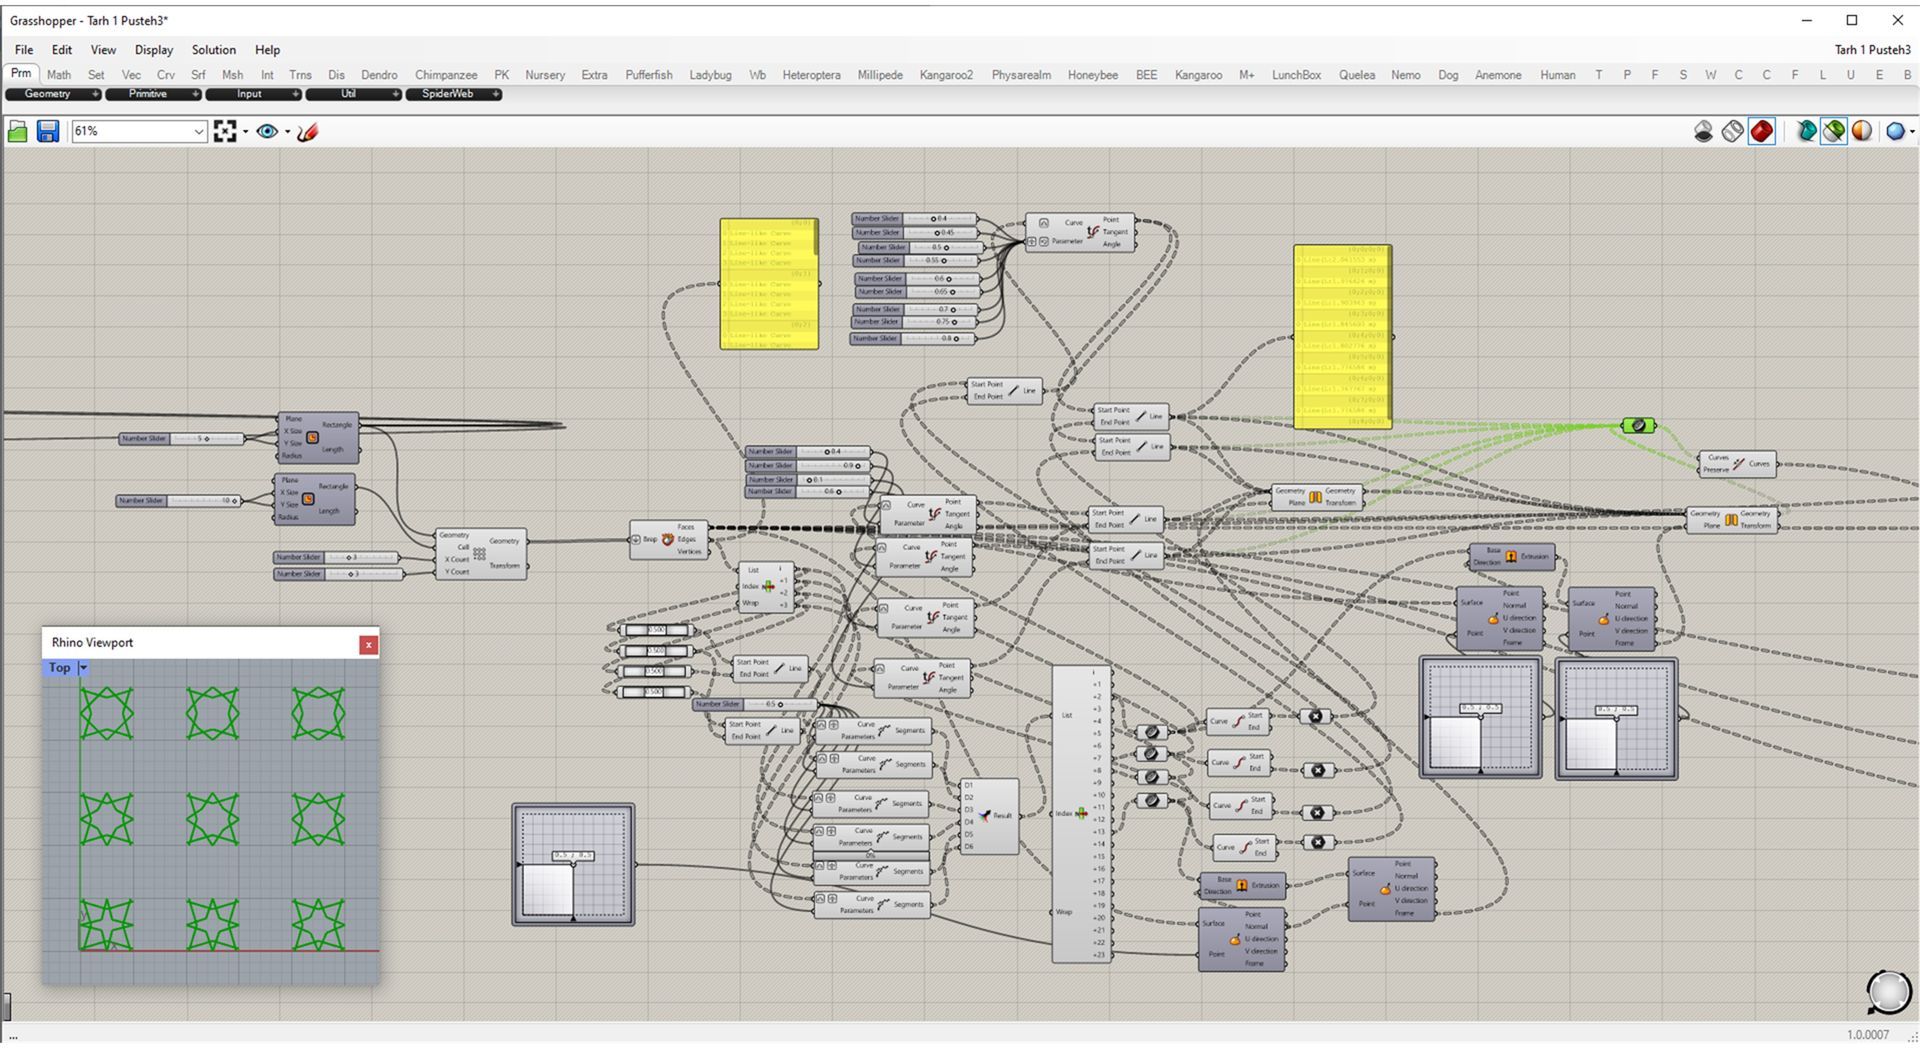Select the Sketch pen tool icon

click(x=308, y=132)
